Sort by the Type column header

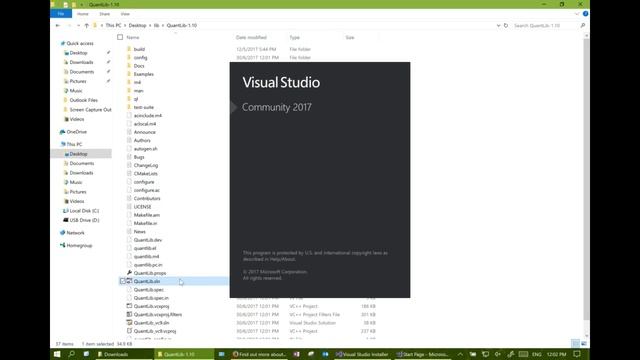pyautogui.click(x=295, y=37)
